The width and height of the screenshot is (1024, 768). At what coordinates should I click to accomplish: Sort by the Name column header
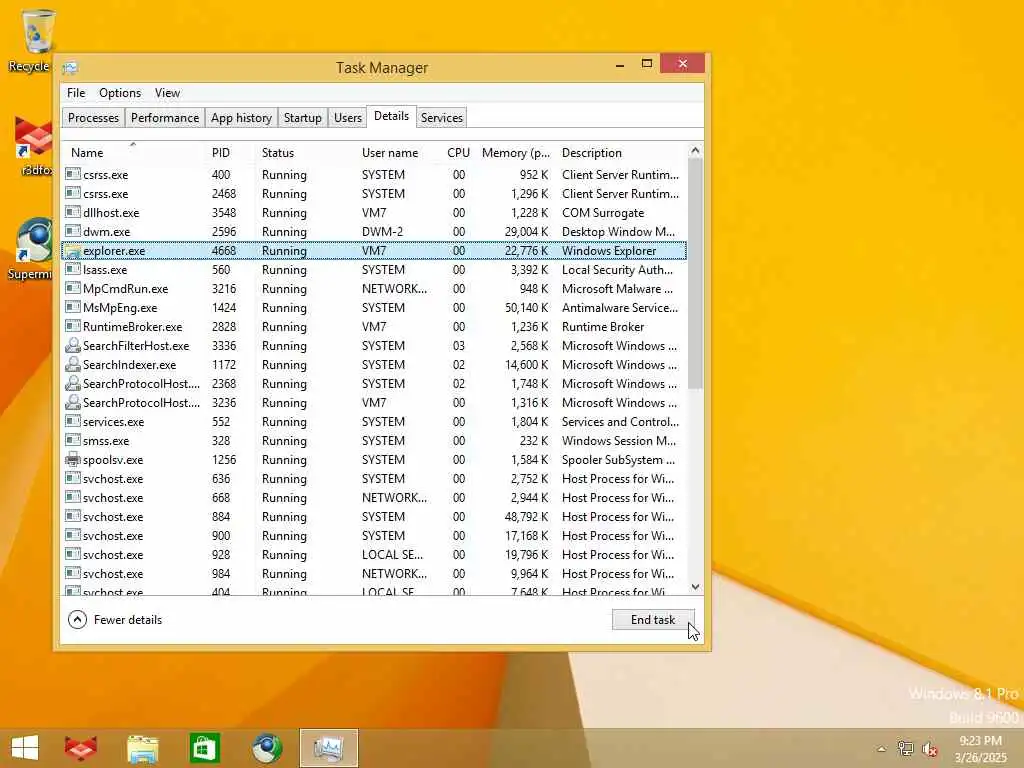(x=133, y=152)
